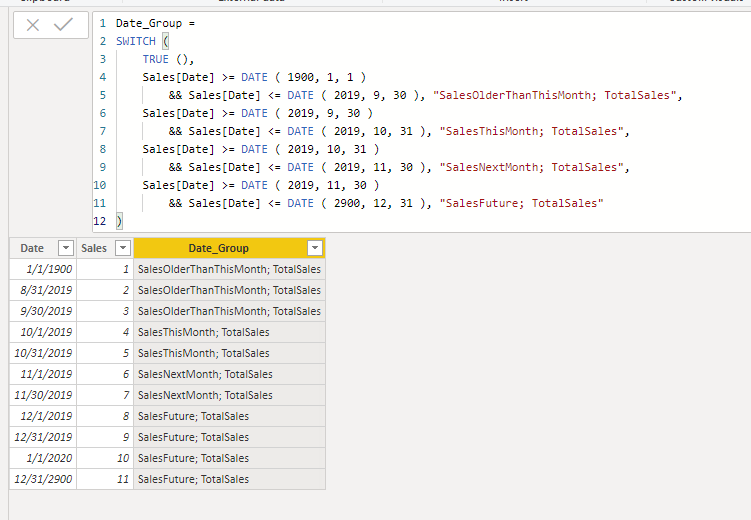Select the 12/31/2019 date cell
The width and height of the screenshot is (751, 520).
[43, 438]
